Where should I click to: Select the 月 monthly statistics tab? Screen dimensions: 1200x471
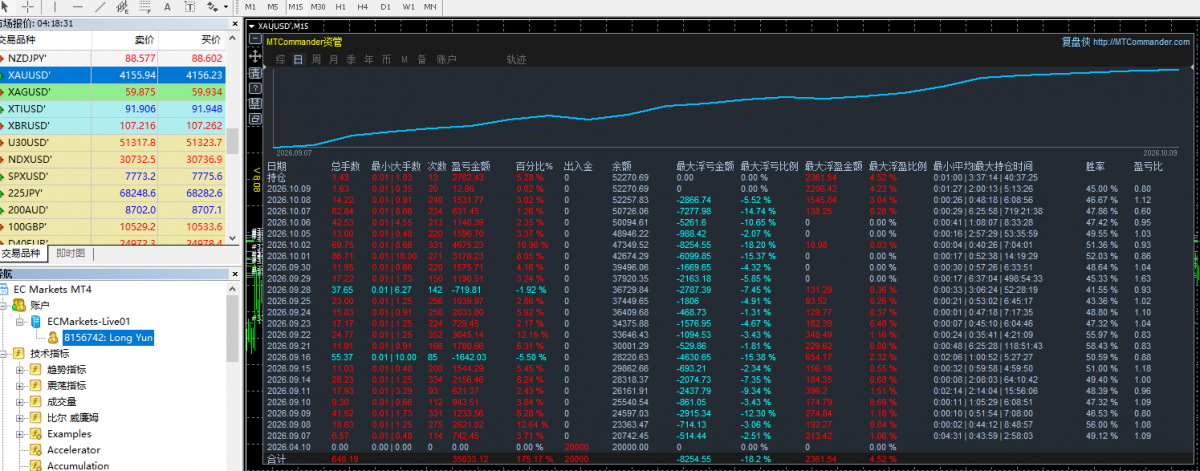click(333, 60)
